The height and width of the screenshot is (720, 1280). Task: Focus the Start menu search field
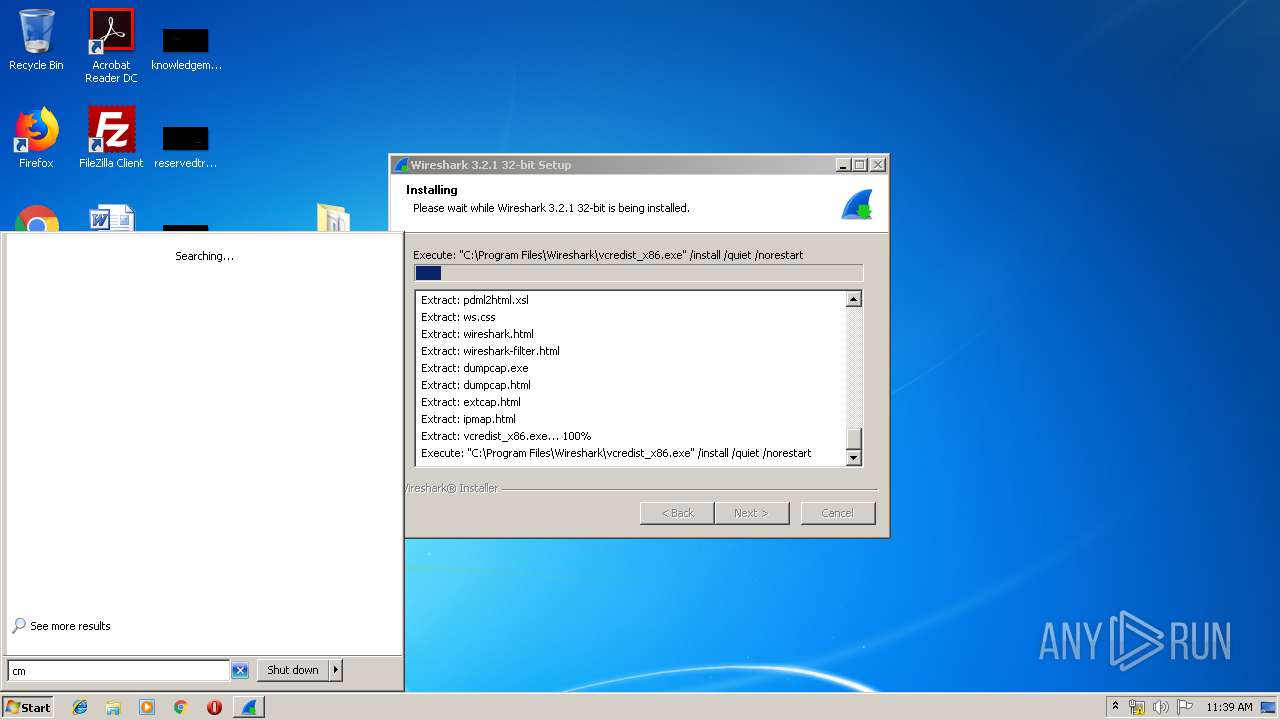(118, 671)
